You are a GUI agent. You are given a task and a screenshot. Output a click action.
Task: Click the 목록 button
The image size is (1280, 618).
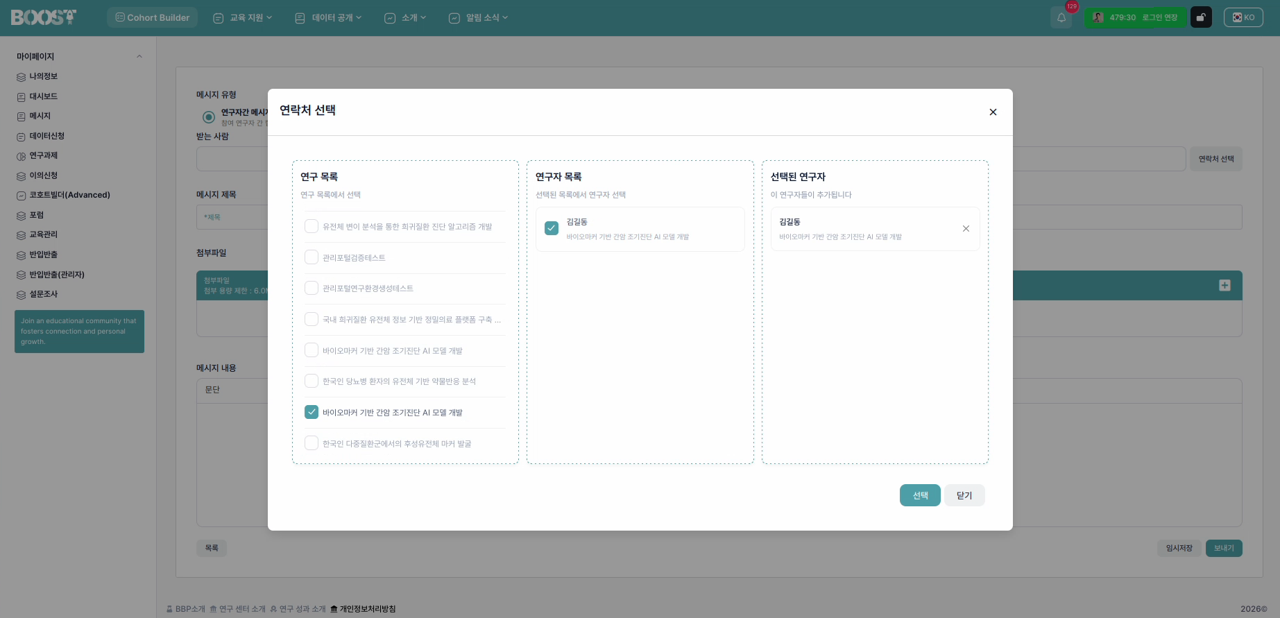click(x=211, y=548)
